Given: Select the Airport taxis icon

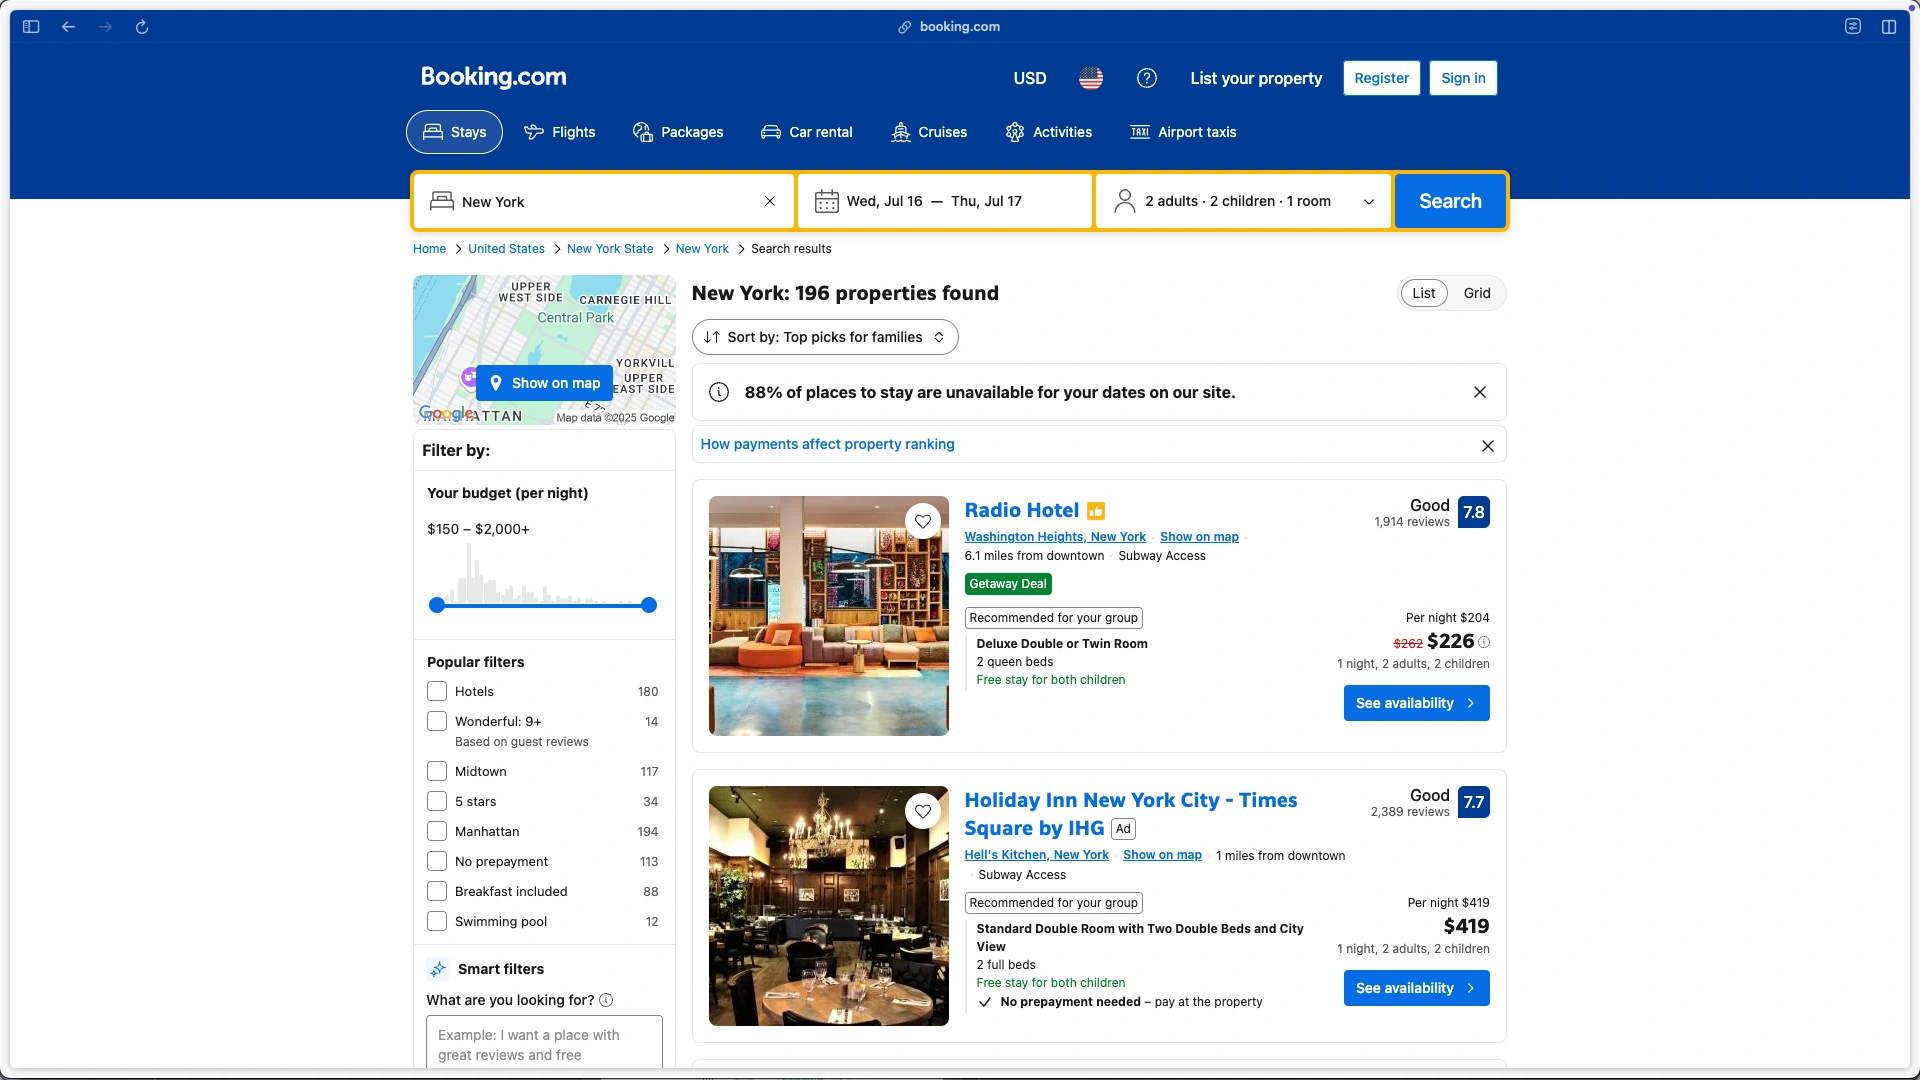Looking at the screenshot, I should [1140, 131].
